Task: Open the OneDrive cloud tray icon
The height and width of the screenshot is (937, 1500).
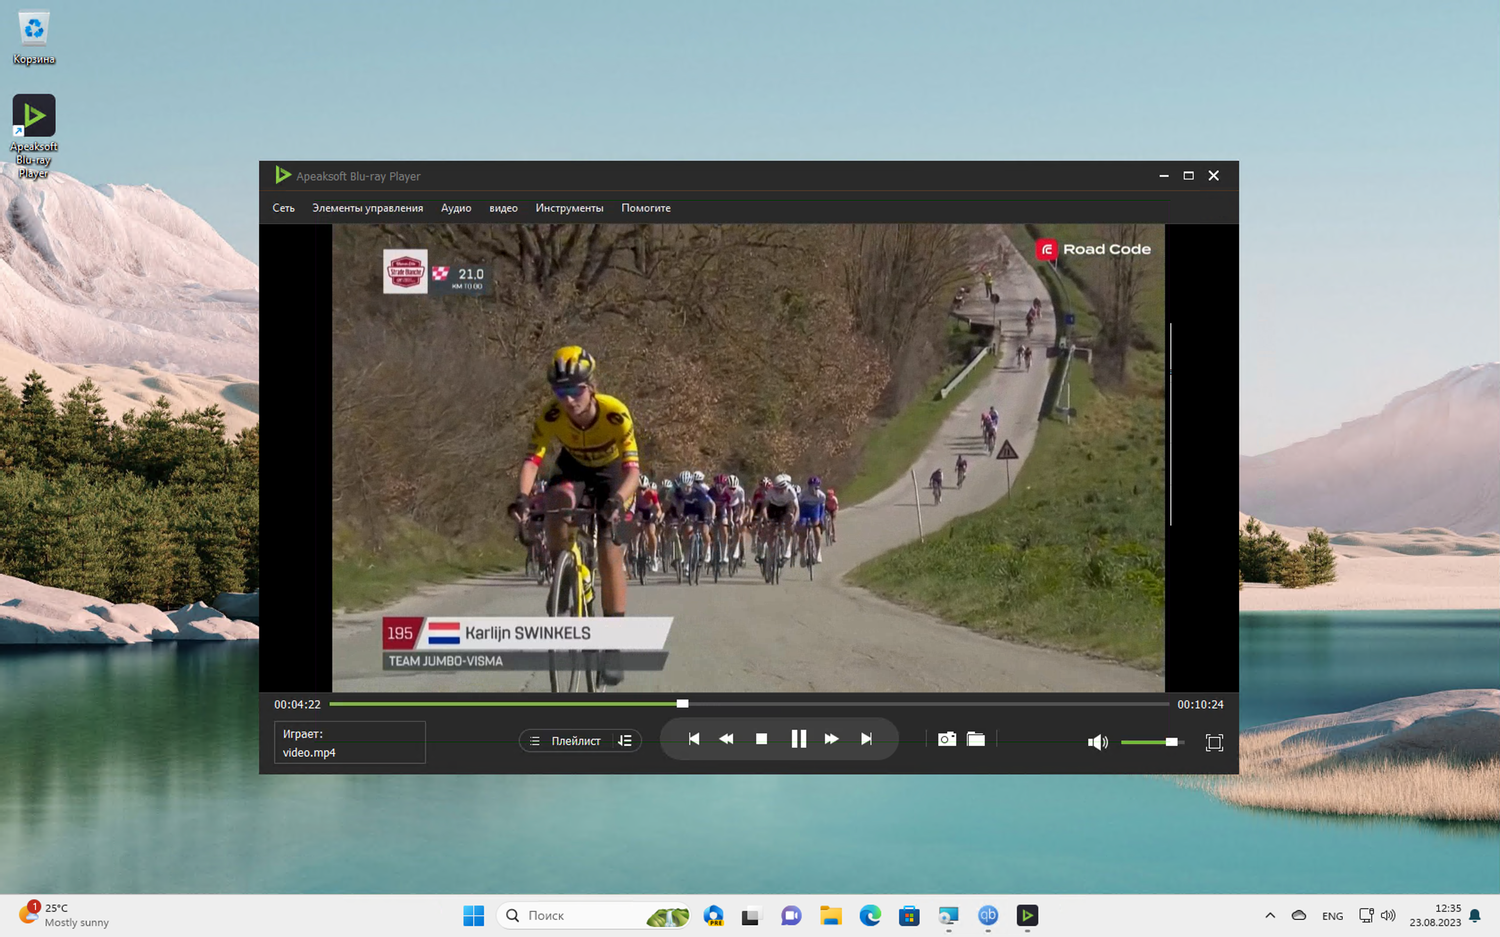Action: (x=1299, y=915)
